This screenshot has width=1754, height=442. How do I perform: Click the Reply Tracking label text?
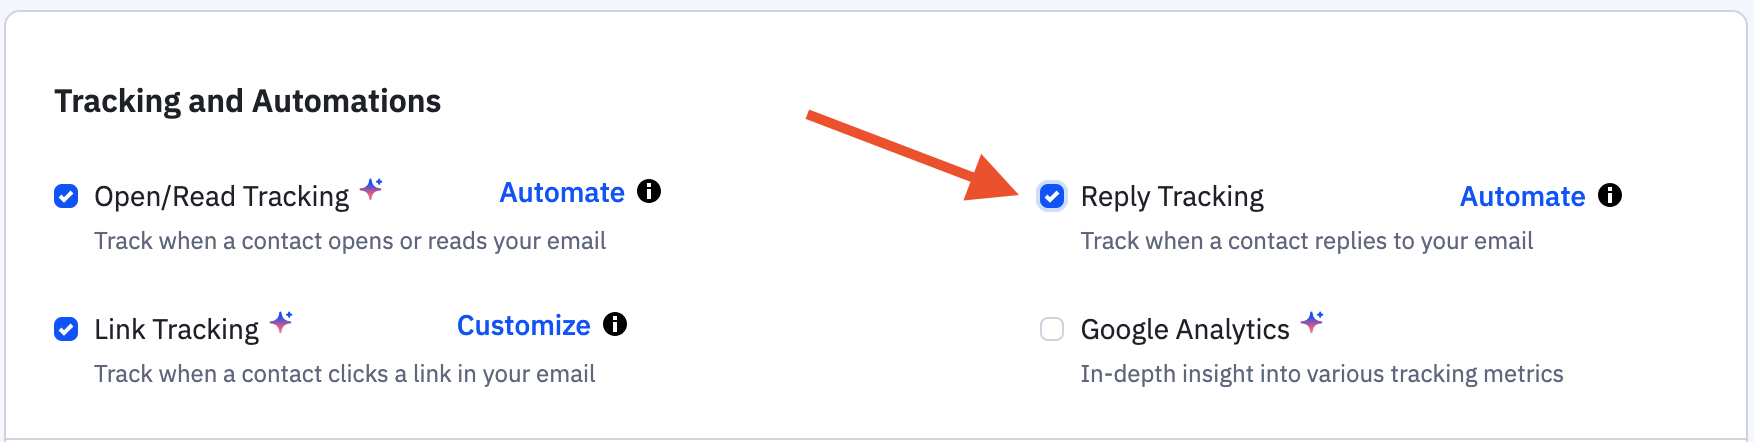tap(1172, 196)
